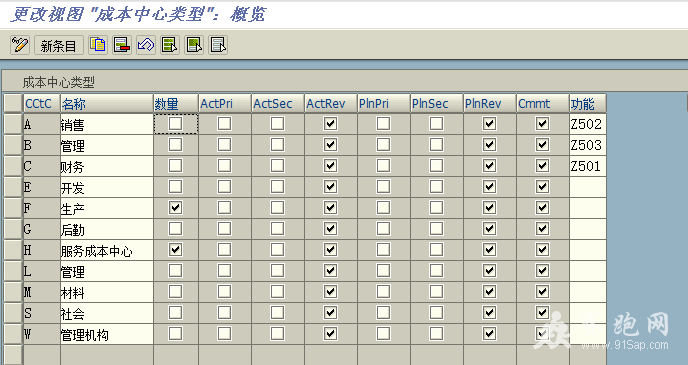Image resolution: width=688 pixels, height=365 pixels.
Task: Uncheck the 数量 box for row 生产
Action: (176, 208)
